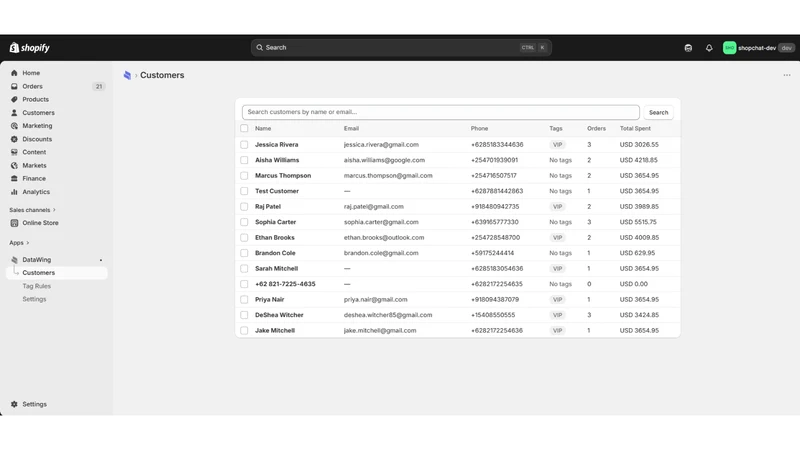Click phone +6285183054636 of Sarah Mitchell
This screenshot has width=800, height=450.
click(x=497, y=268)
